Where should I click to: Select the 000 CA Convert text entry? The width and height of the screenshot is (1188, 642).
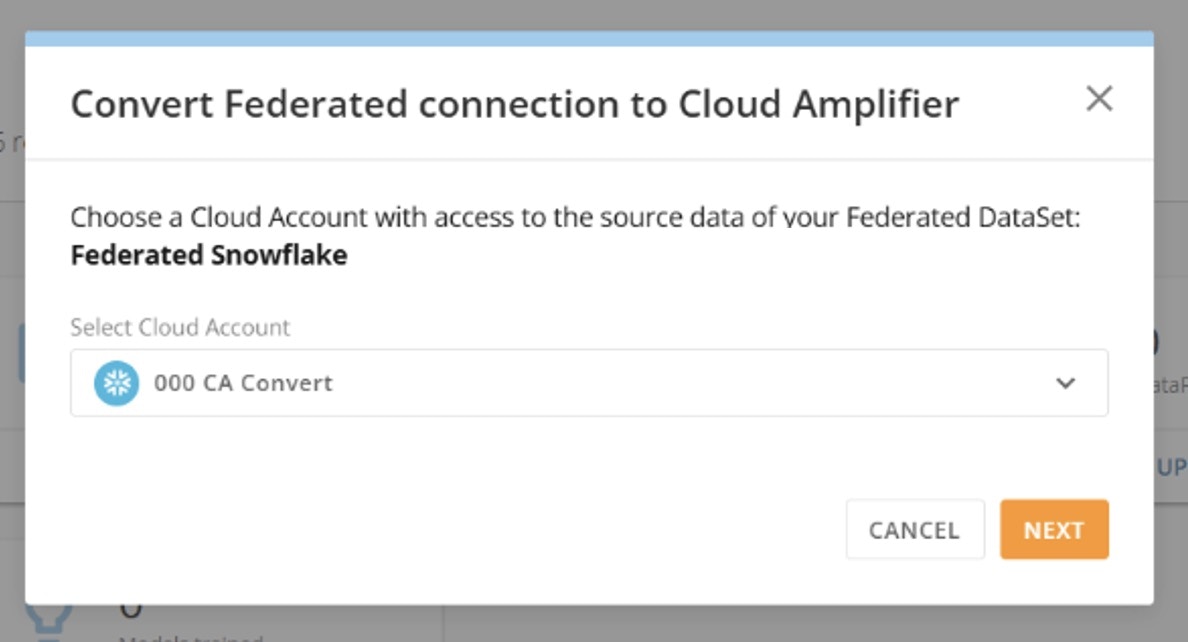tap(243, 383)
